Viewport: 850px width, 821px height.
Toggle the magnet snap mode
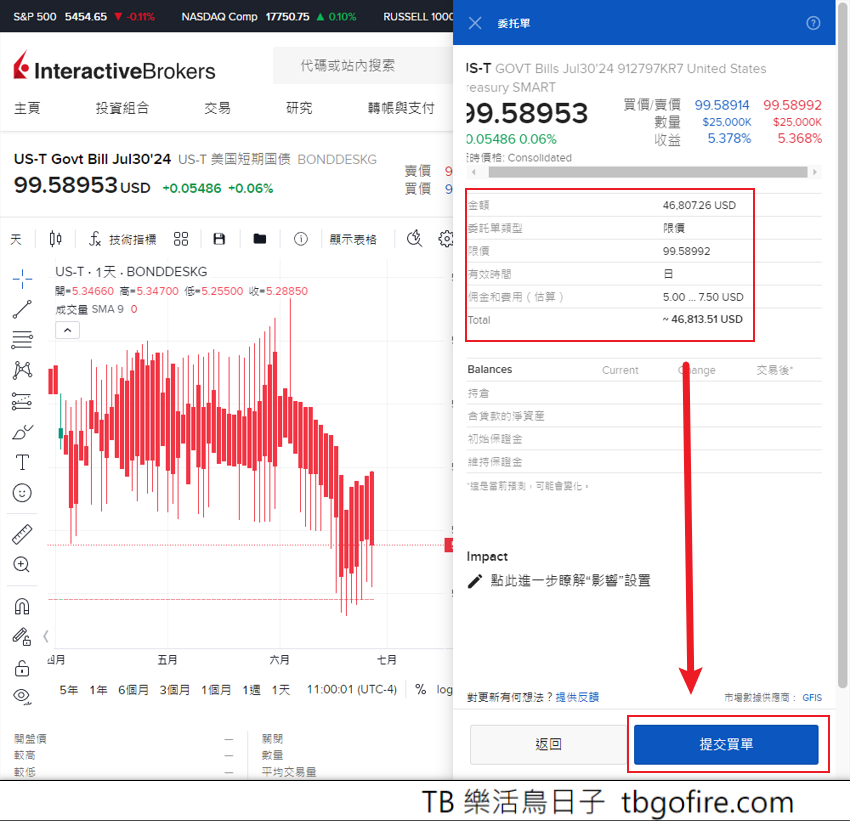[22, 606]
